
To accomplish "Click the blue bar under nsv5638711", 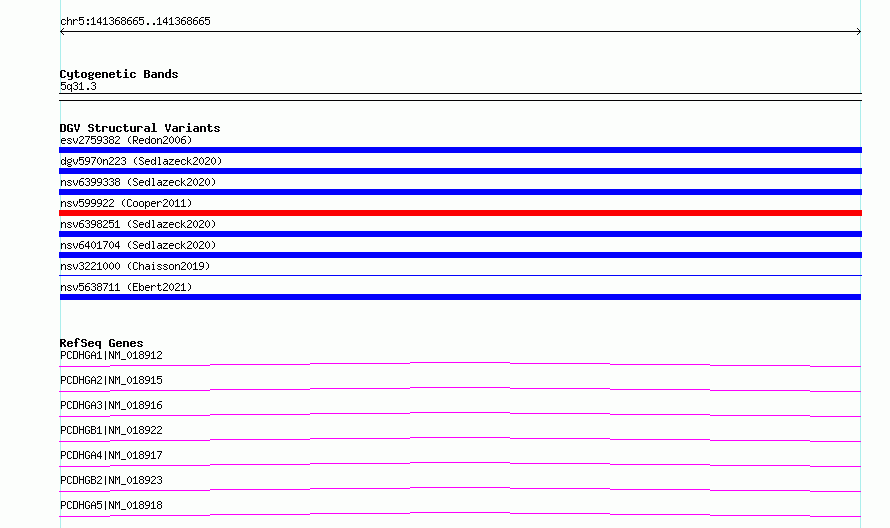I will [x=460, y=297].
